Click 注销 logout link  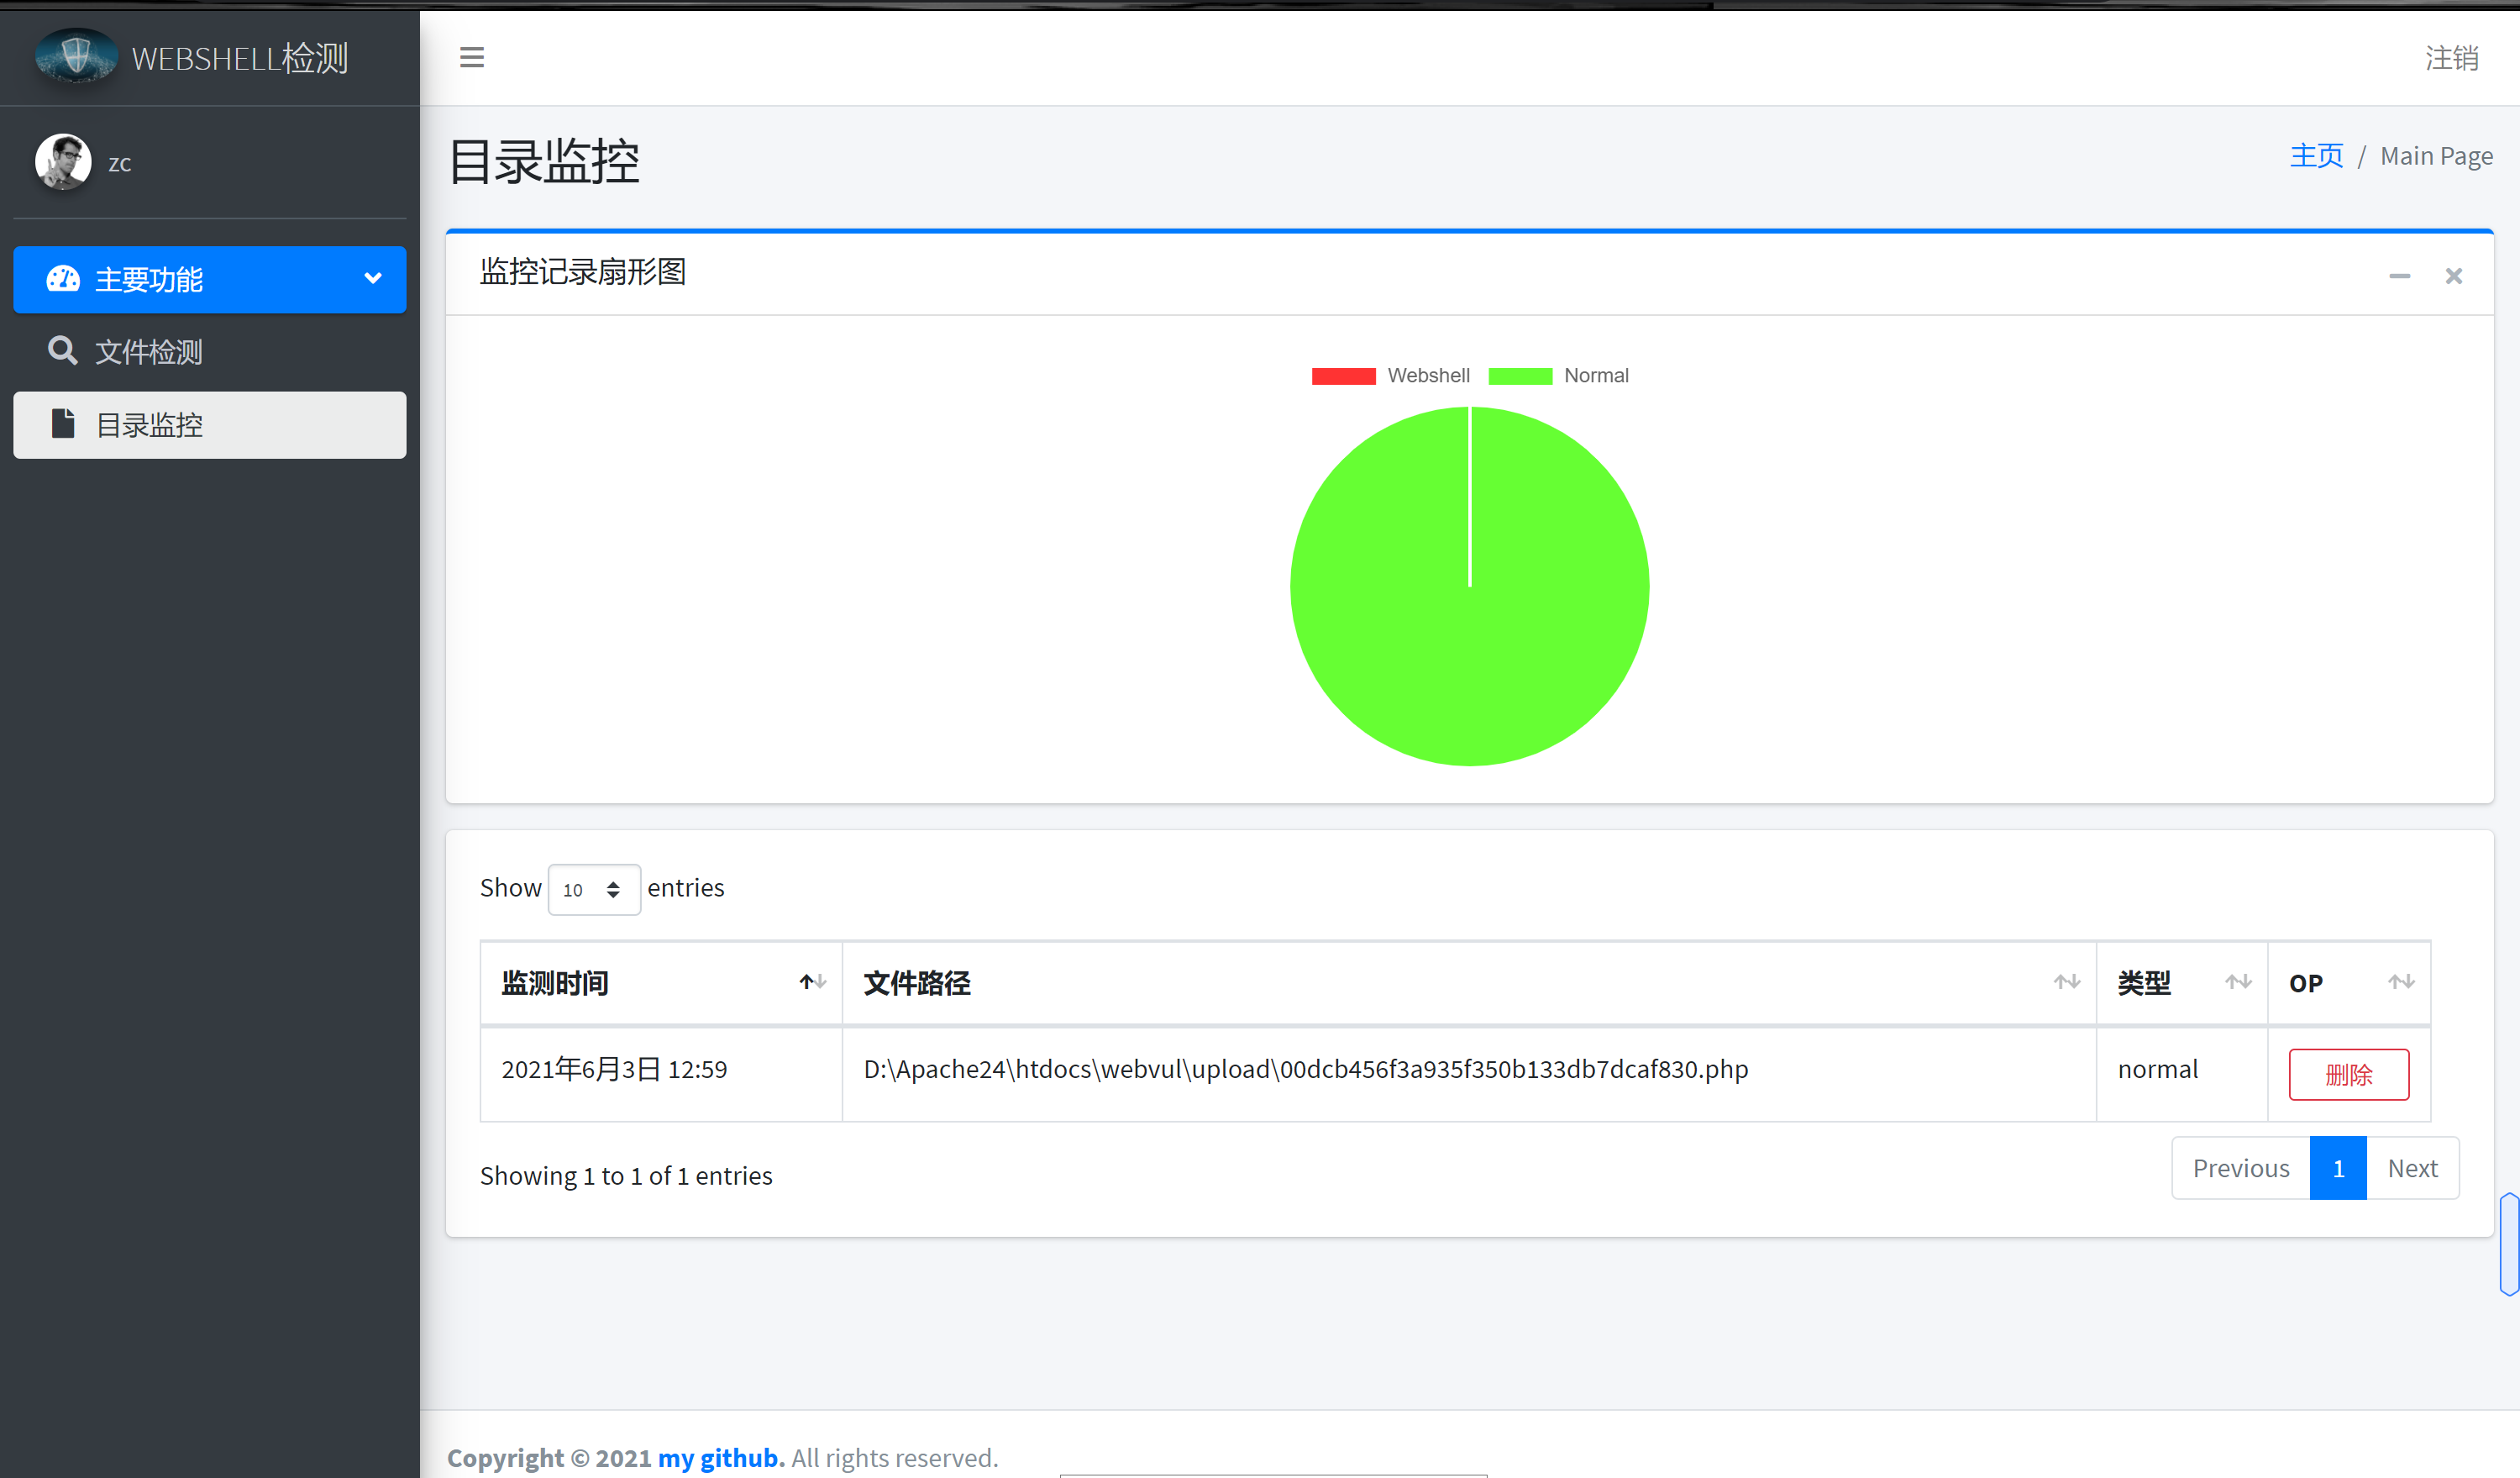[x=2452, y=58]
